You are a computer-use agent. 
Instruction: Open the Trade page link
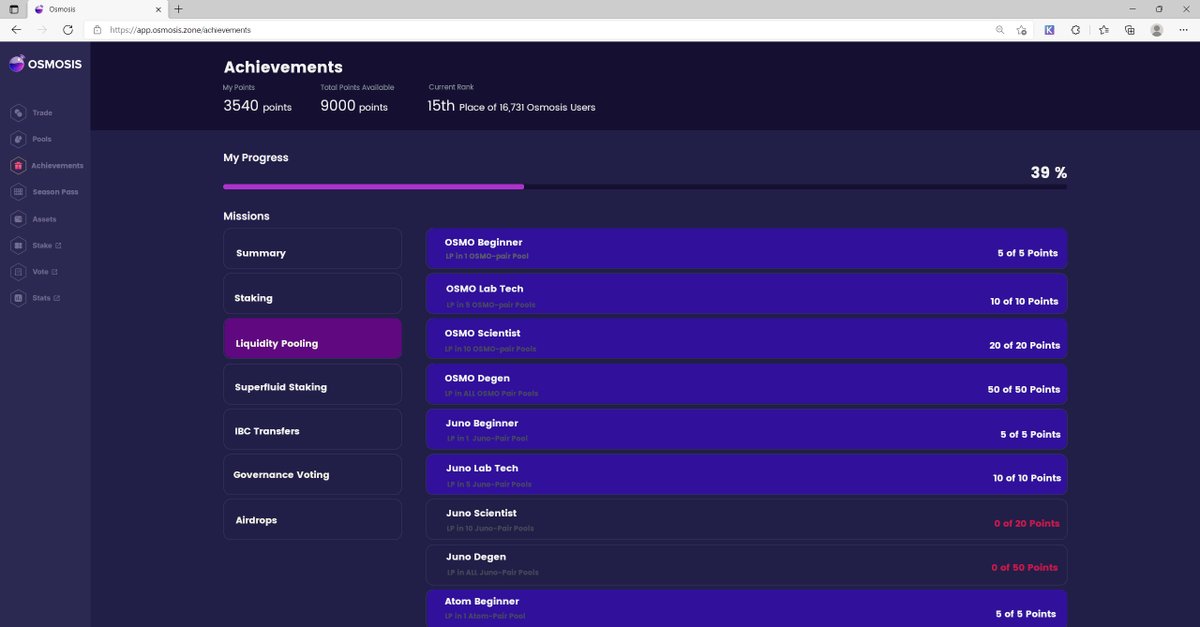tap(42, 113)
